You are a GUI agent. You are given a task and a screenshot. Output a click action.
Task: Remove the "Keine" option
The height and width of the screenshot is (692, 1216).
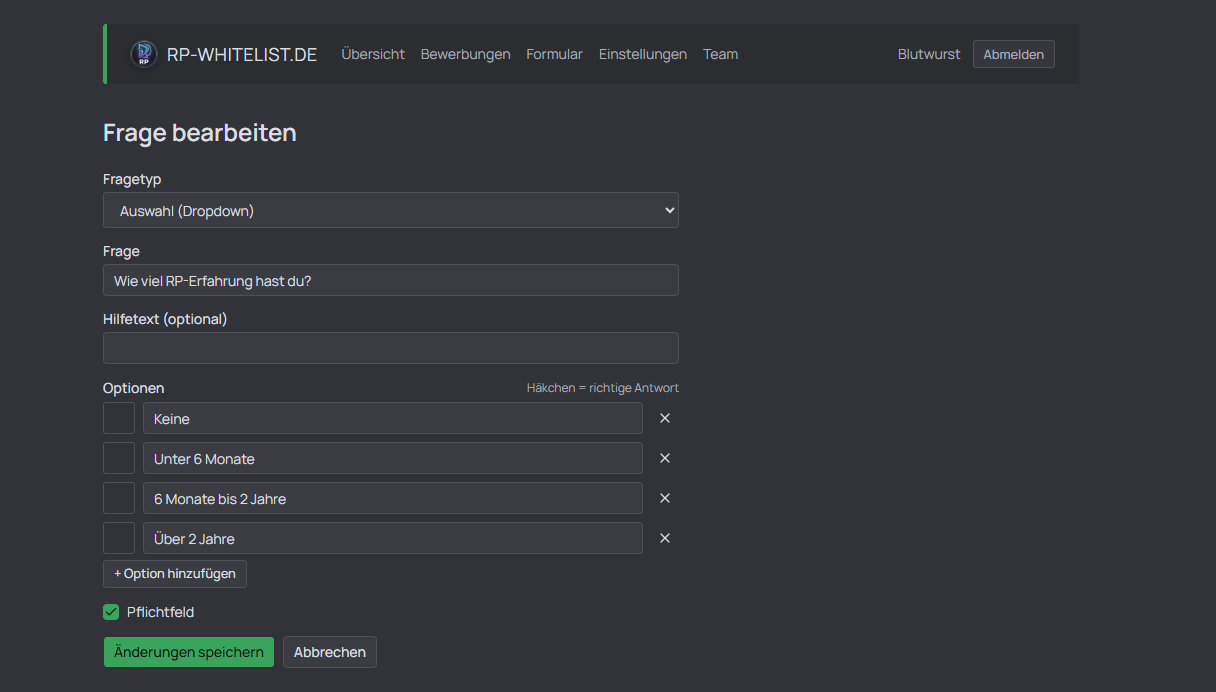[665, 418]
